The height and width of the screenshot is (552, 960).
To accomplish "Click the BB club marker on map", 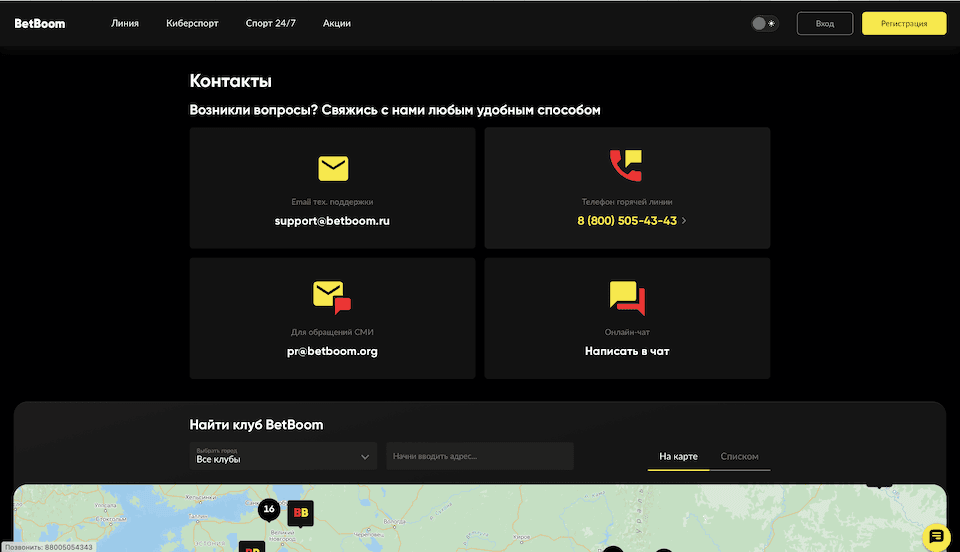I will 300,513.
